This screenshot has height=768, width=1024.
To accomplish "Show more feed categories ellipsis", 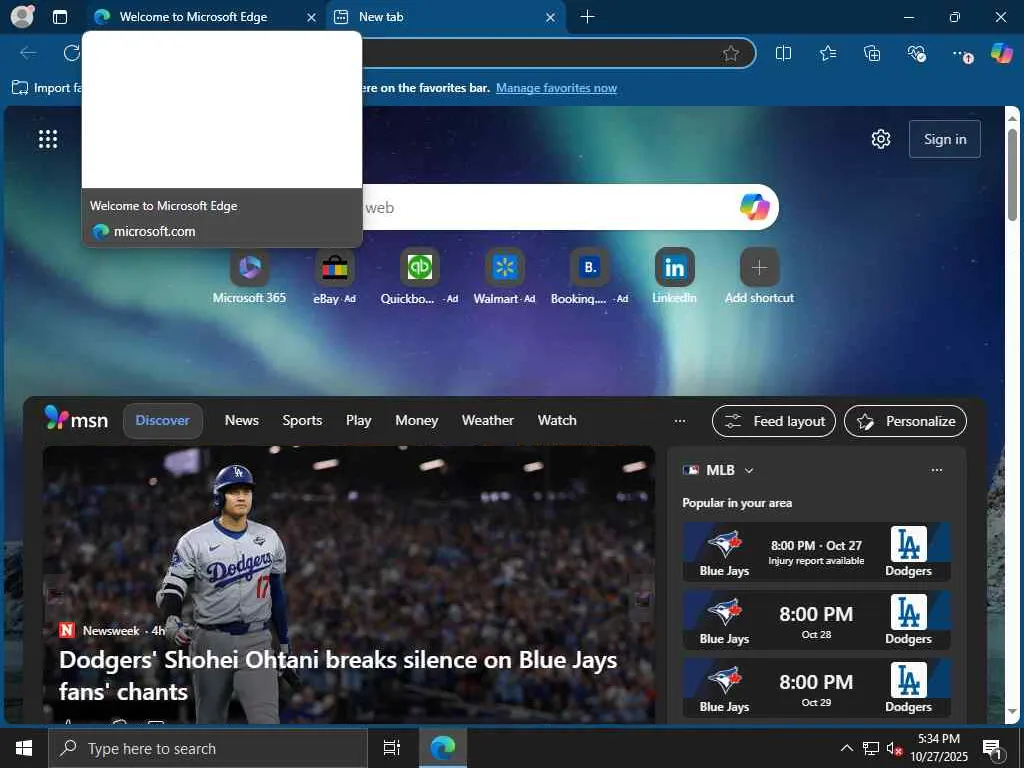I will point(680,421).
